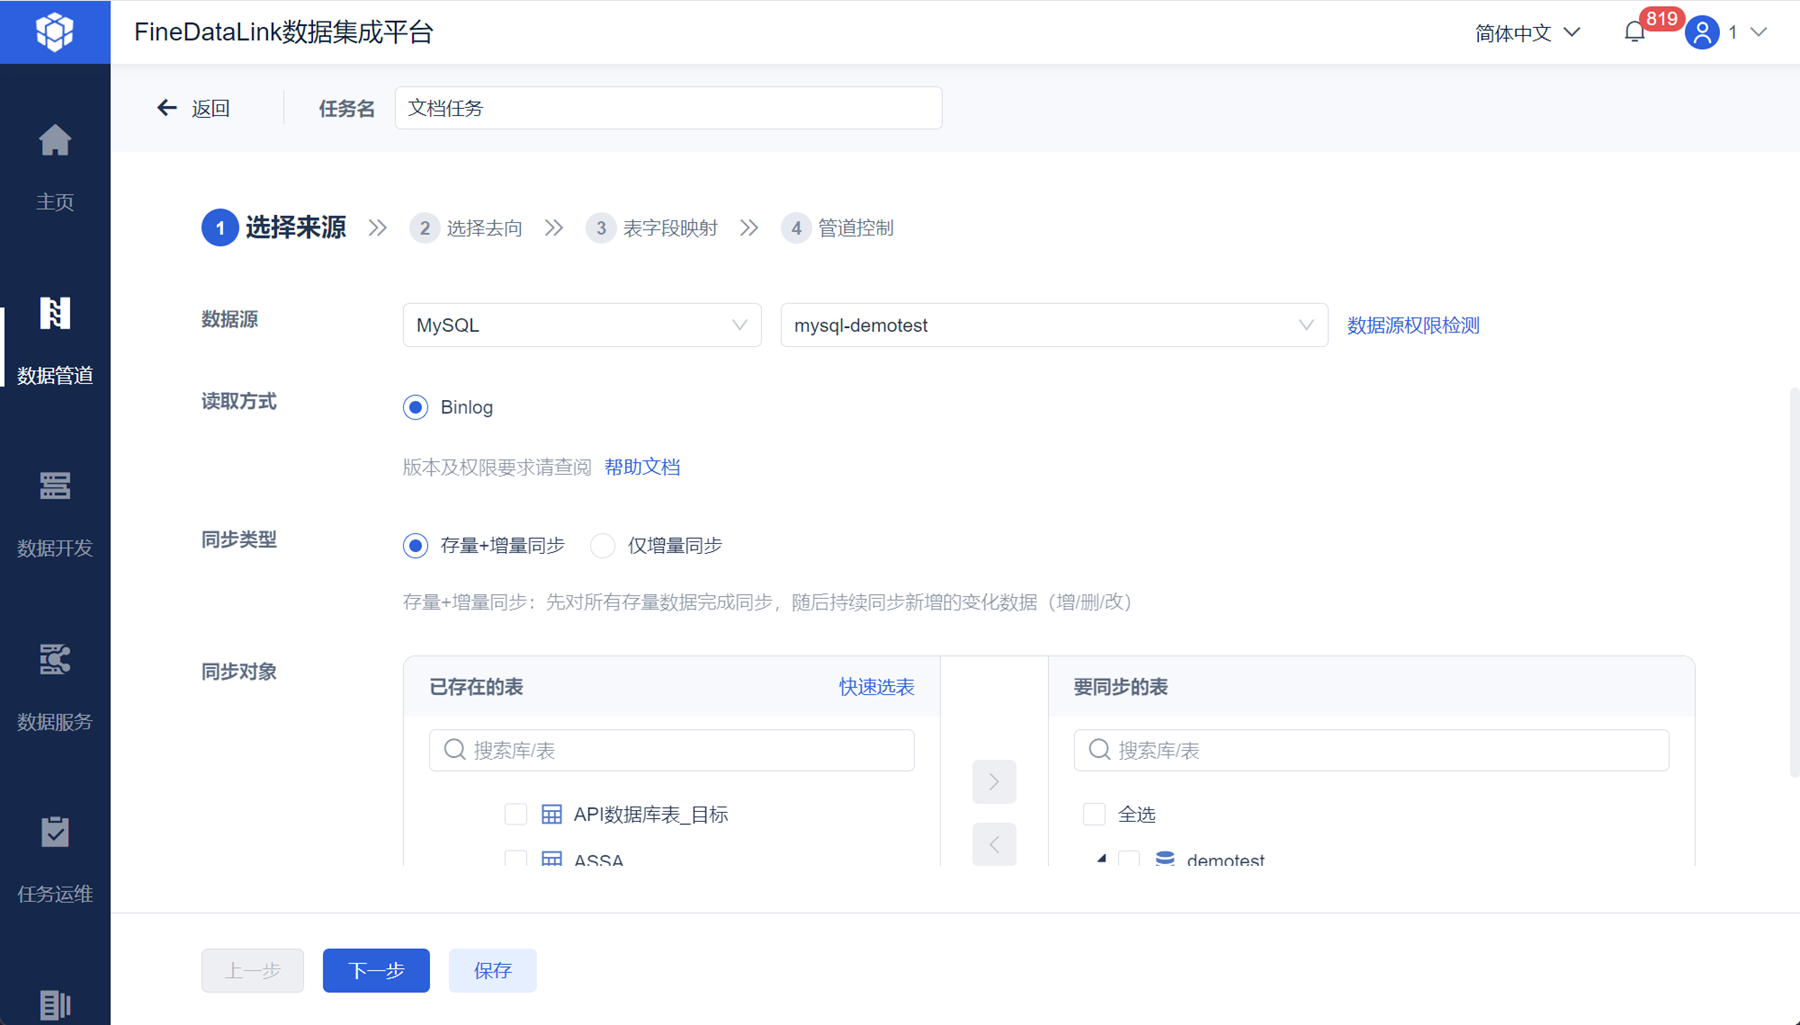Click the page vertical scrollbar
Image resolution: width=1800 pixels, height=1025 pixels.
coord(1794,582)
